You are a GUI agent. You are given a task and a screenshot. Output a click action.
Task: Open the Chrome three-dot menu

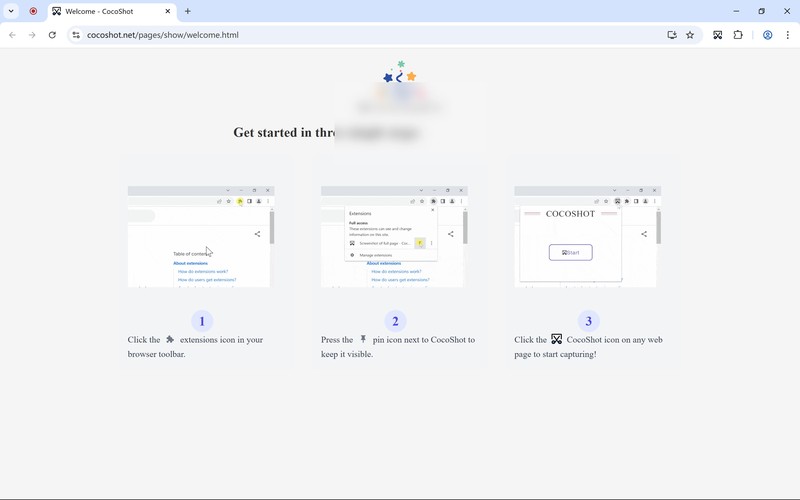[x=788, y=35]
